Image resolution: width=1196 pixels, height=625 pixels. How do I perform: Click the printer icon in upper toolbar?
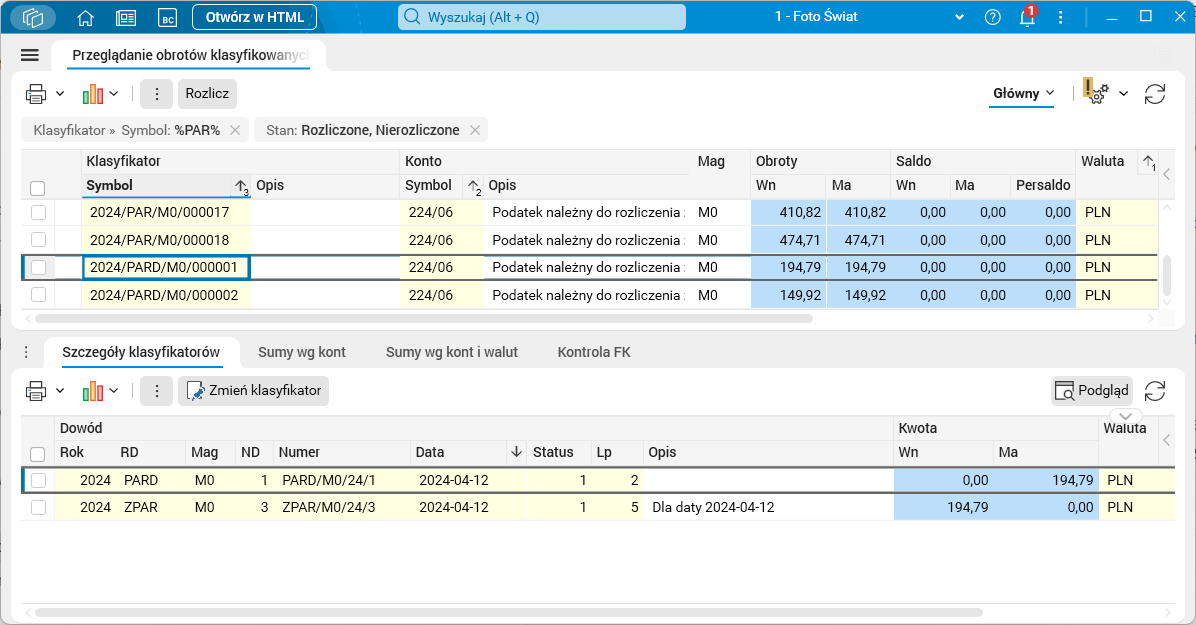tap(36, 94)
